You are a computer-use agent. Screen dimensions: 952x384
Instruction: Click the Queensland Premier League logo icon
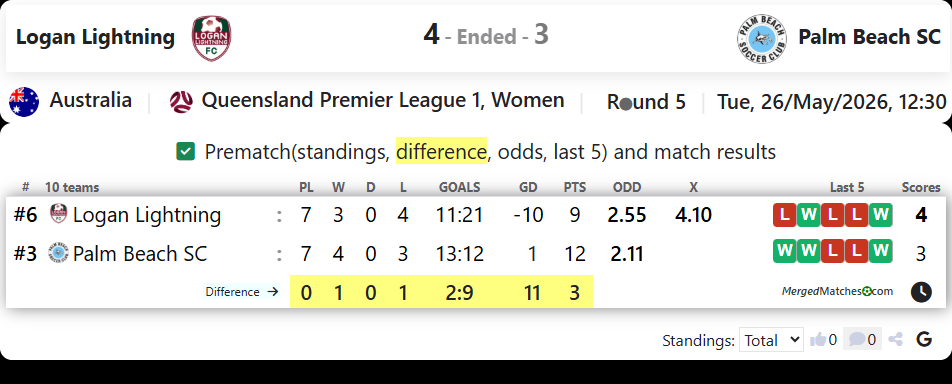pos(182,101)
